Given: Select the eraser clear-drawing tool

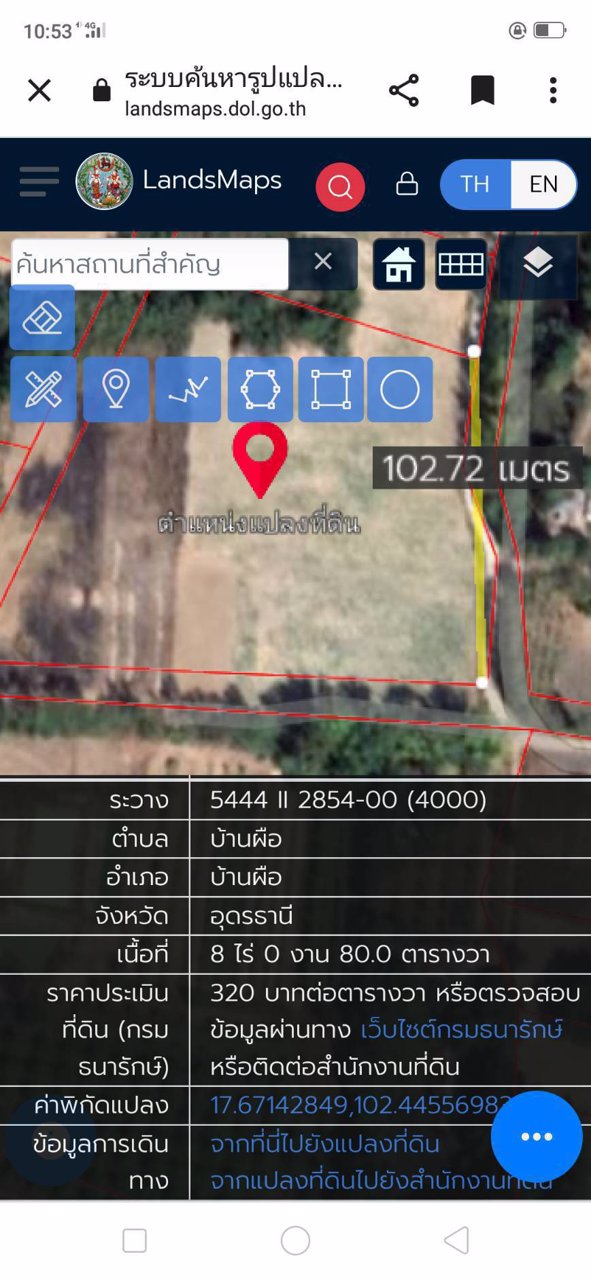Looking at the screenshot, I should click(42, 317).
